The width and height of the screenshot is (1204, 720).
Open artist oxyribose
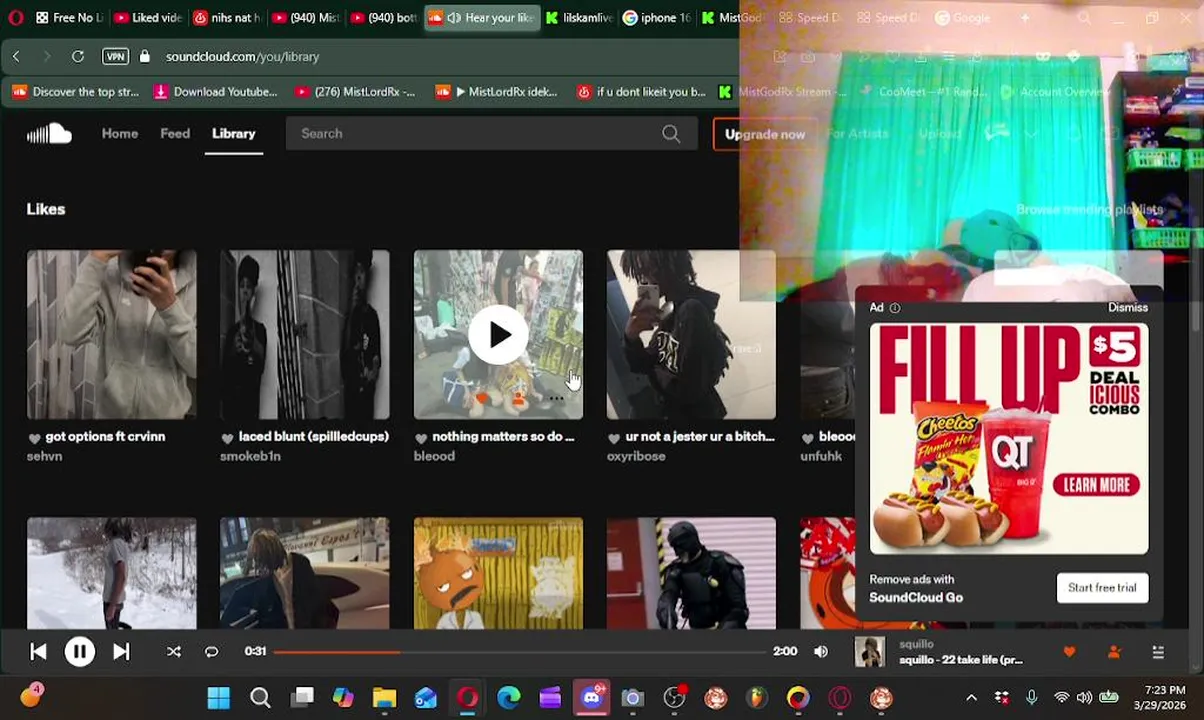click(x=636, y=456)
